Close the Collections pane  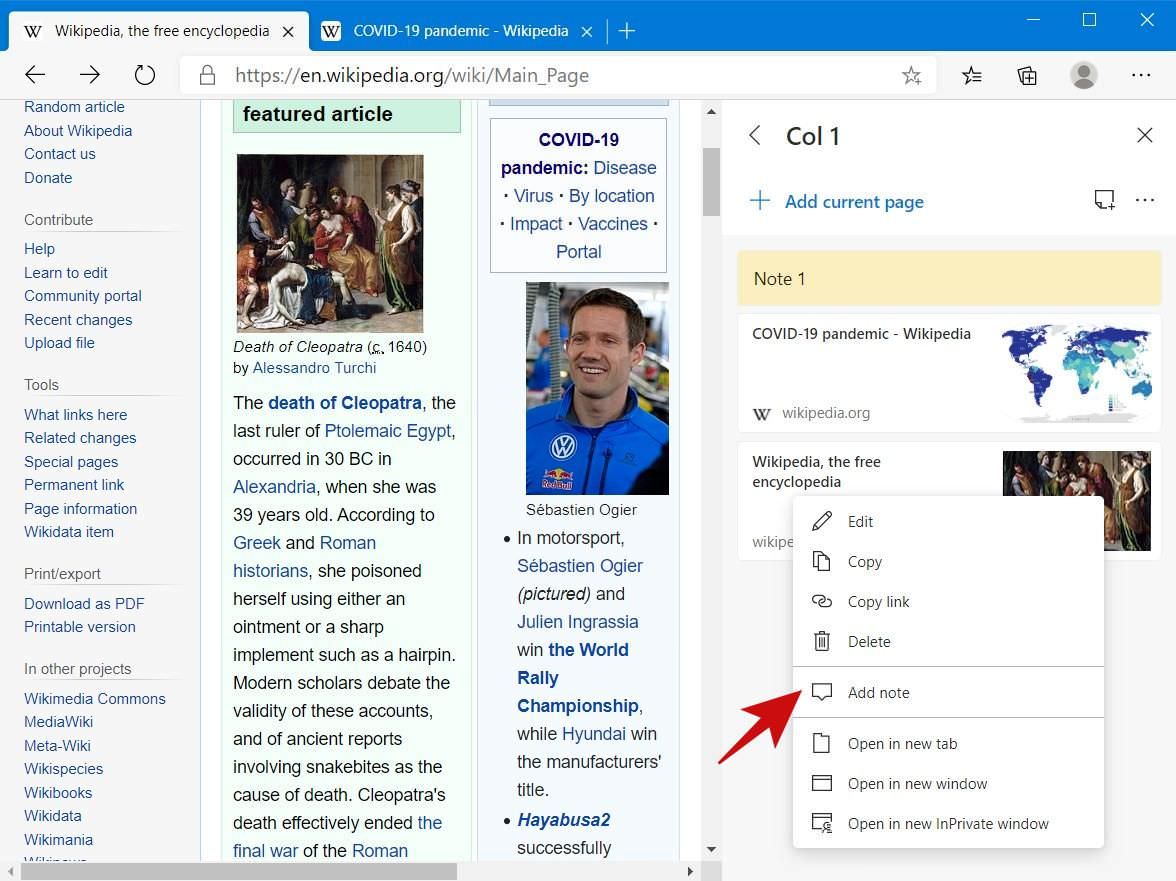point(1144,135)
